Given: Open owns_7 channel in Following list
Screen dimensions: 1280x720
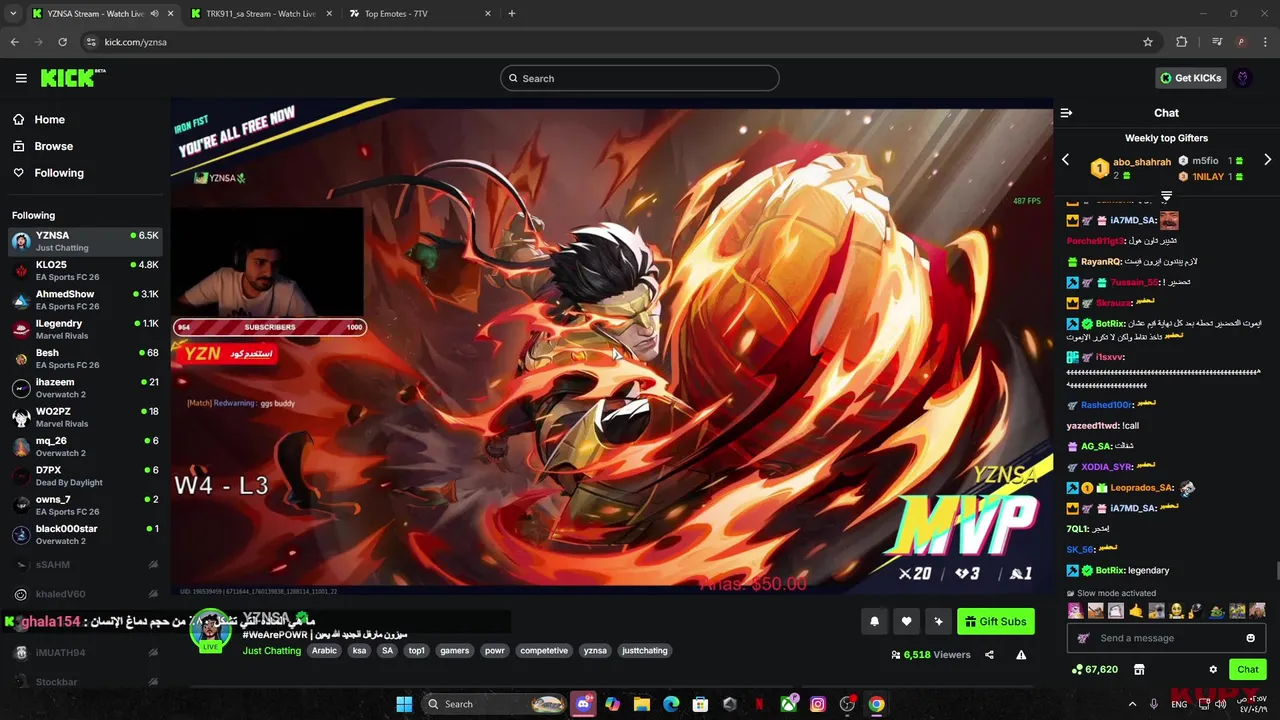Looking at the screenshot, I should (x=85, y=505).
